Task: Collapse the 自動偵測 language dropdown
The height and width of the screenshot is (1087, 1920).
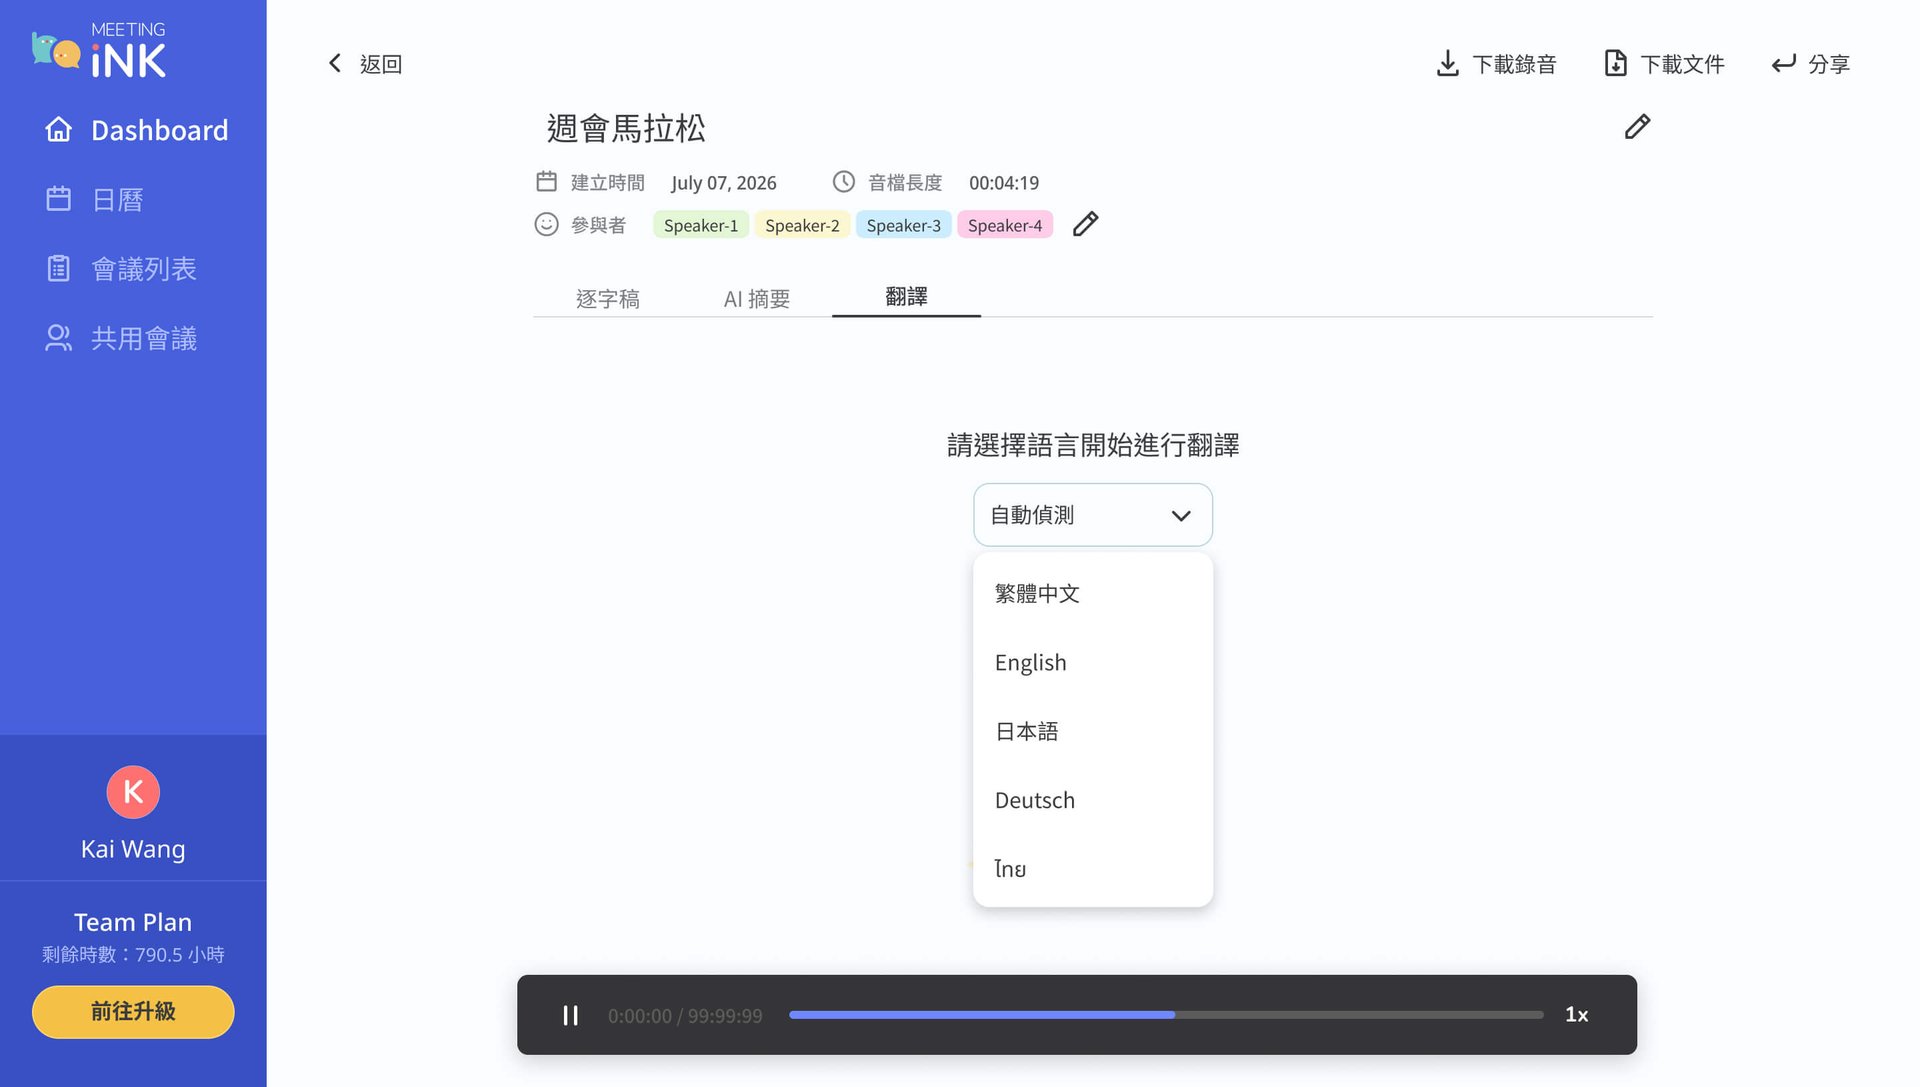Action: (1093, 515)
